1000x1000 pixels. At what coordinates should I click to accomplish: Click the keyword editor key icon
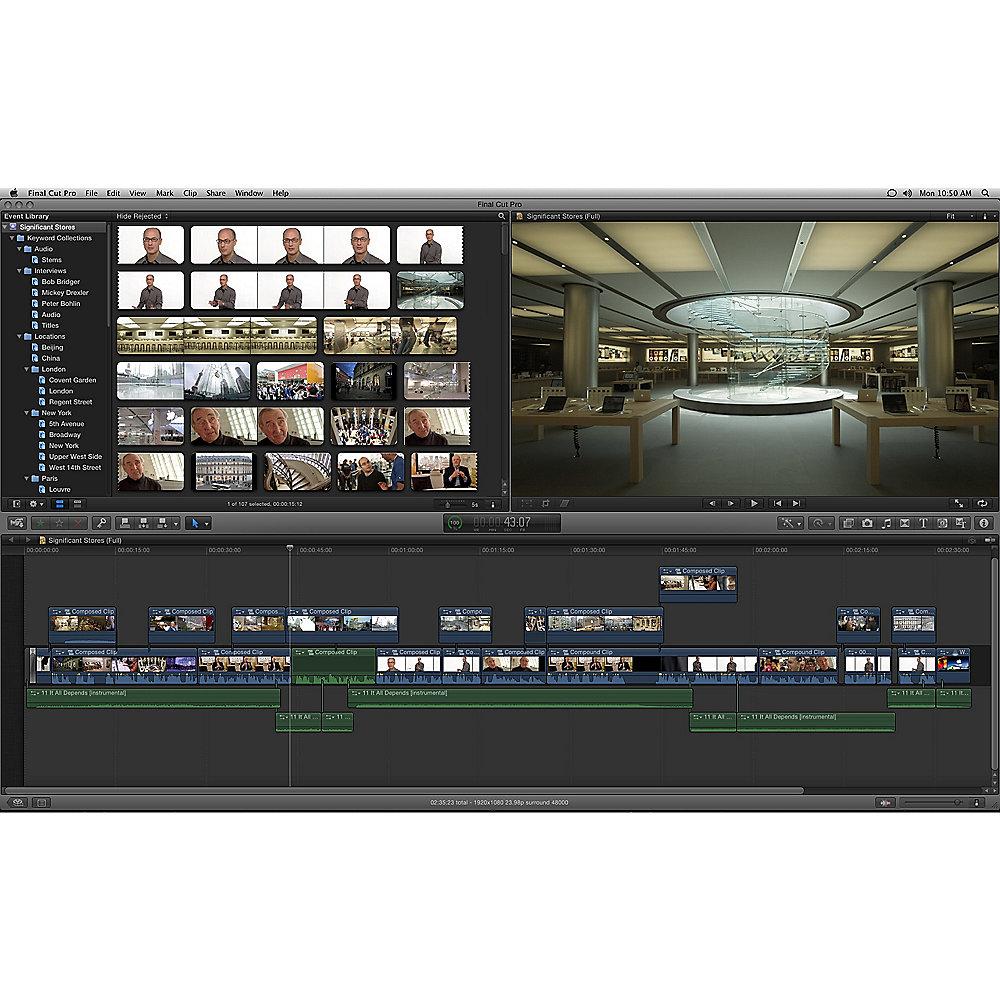click(x=100, y=523)
